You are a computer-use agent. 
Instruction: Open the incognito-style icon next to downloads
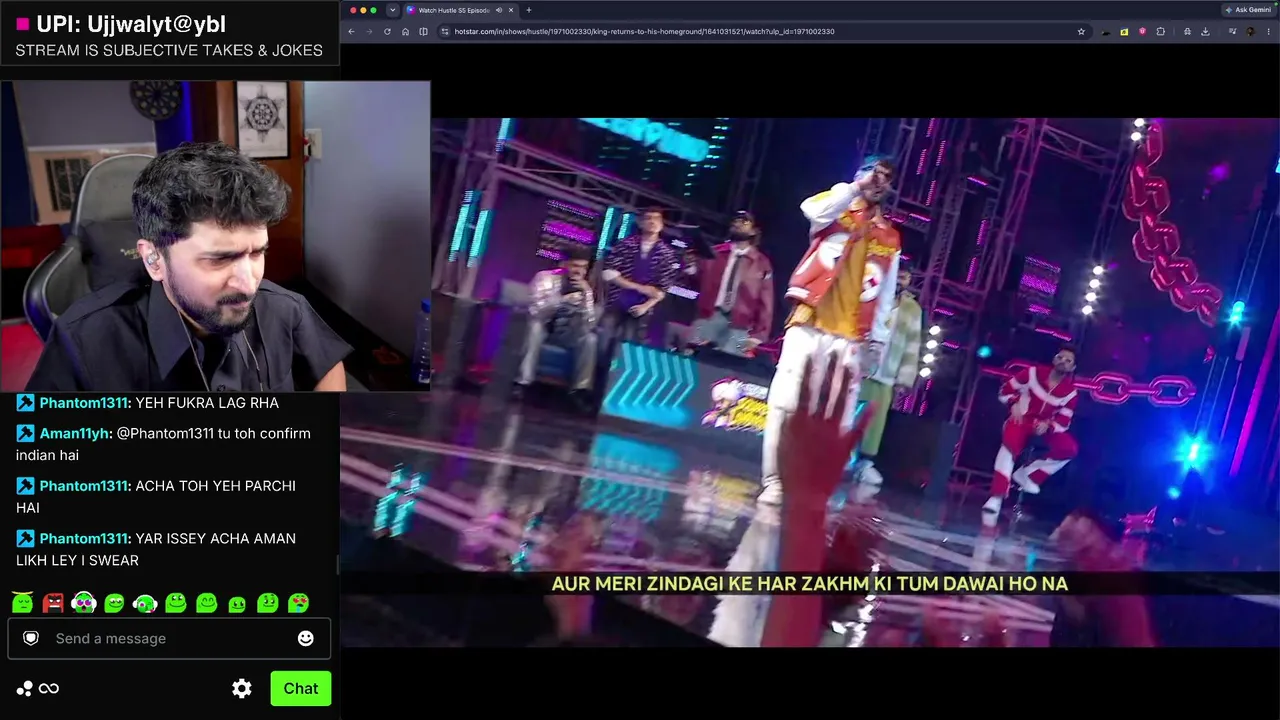click(1187, 31)
